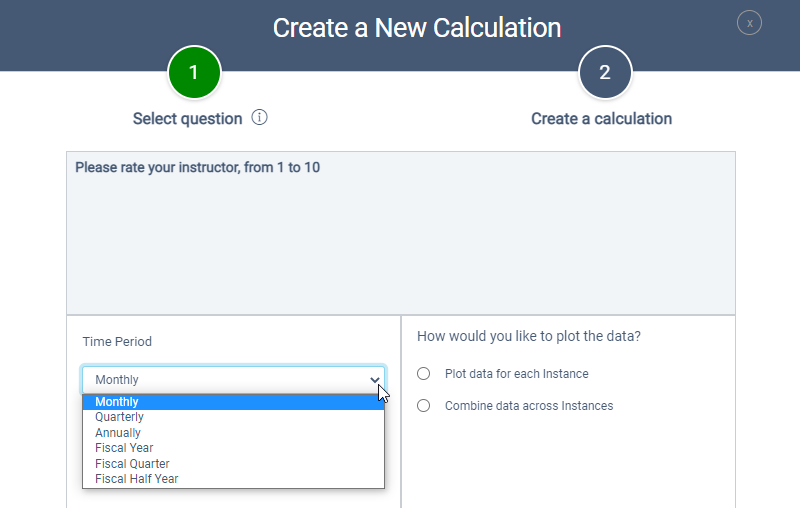The height and width of the screenshot is (508, 800).
Task: Select the Fiscal Quarter option
Action: click(x=132, y=464)
